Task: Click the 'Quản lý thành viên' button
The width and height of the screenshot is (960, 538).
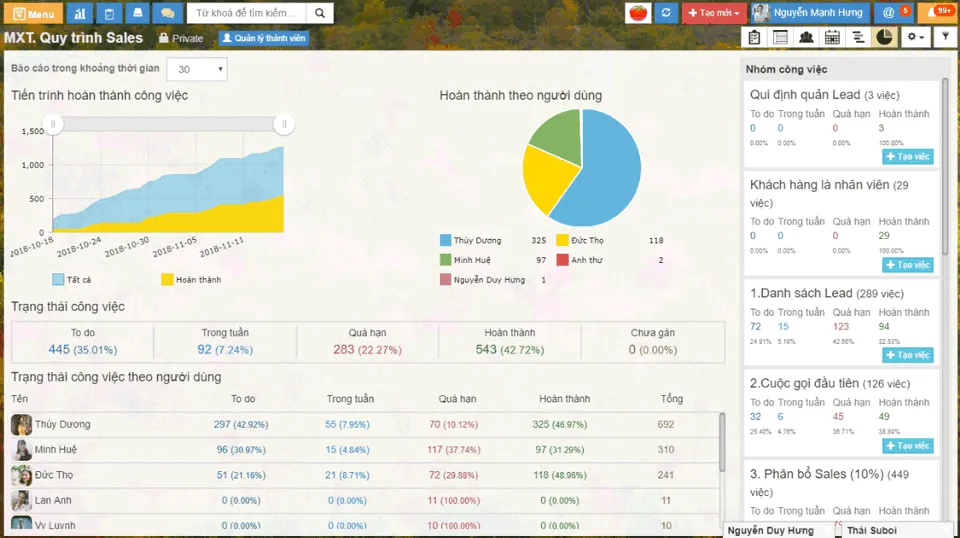Action: [x=264, y=38]
